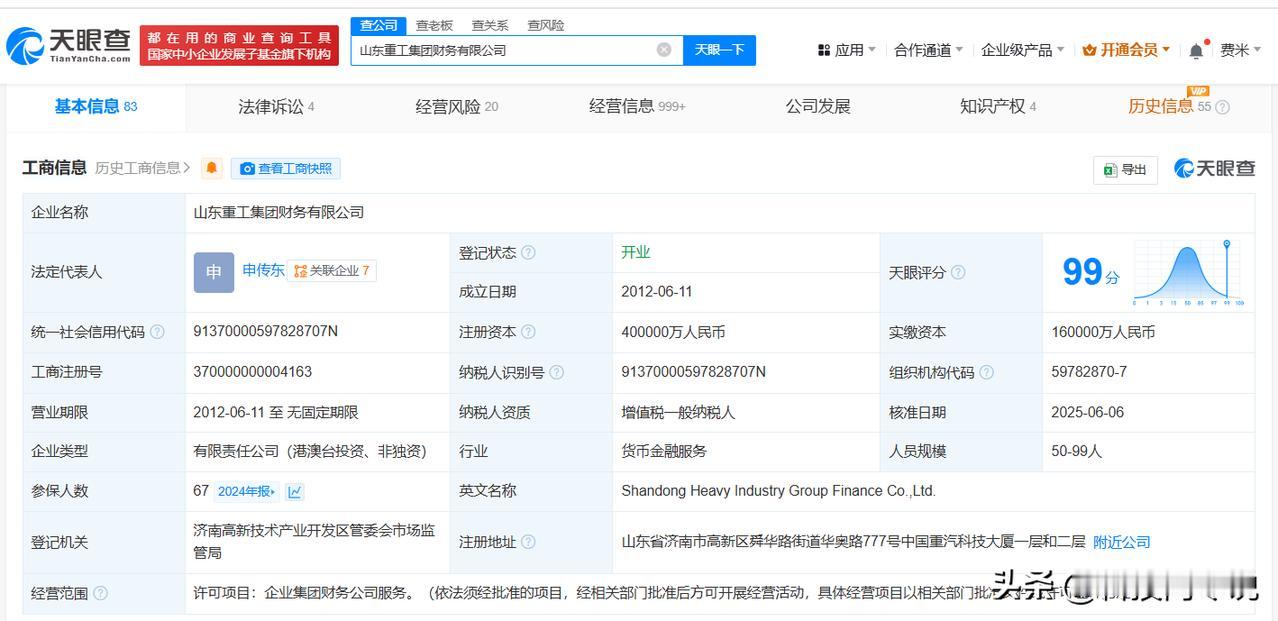Expand the 企业级产品 dropdown
Image resolution: width=1278 pixels, height=621 pixels.
(1022, 50)
